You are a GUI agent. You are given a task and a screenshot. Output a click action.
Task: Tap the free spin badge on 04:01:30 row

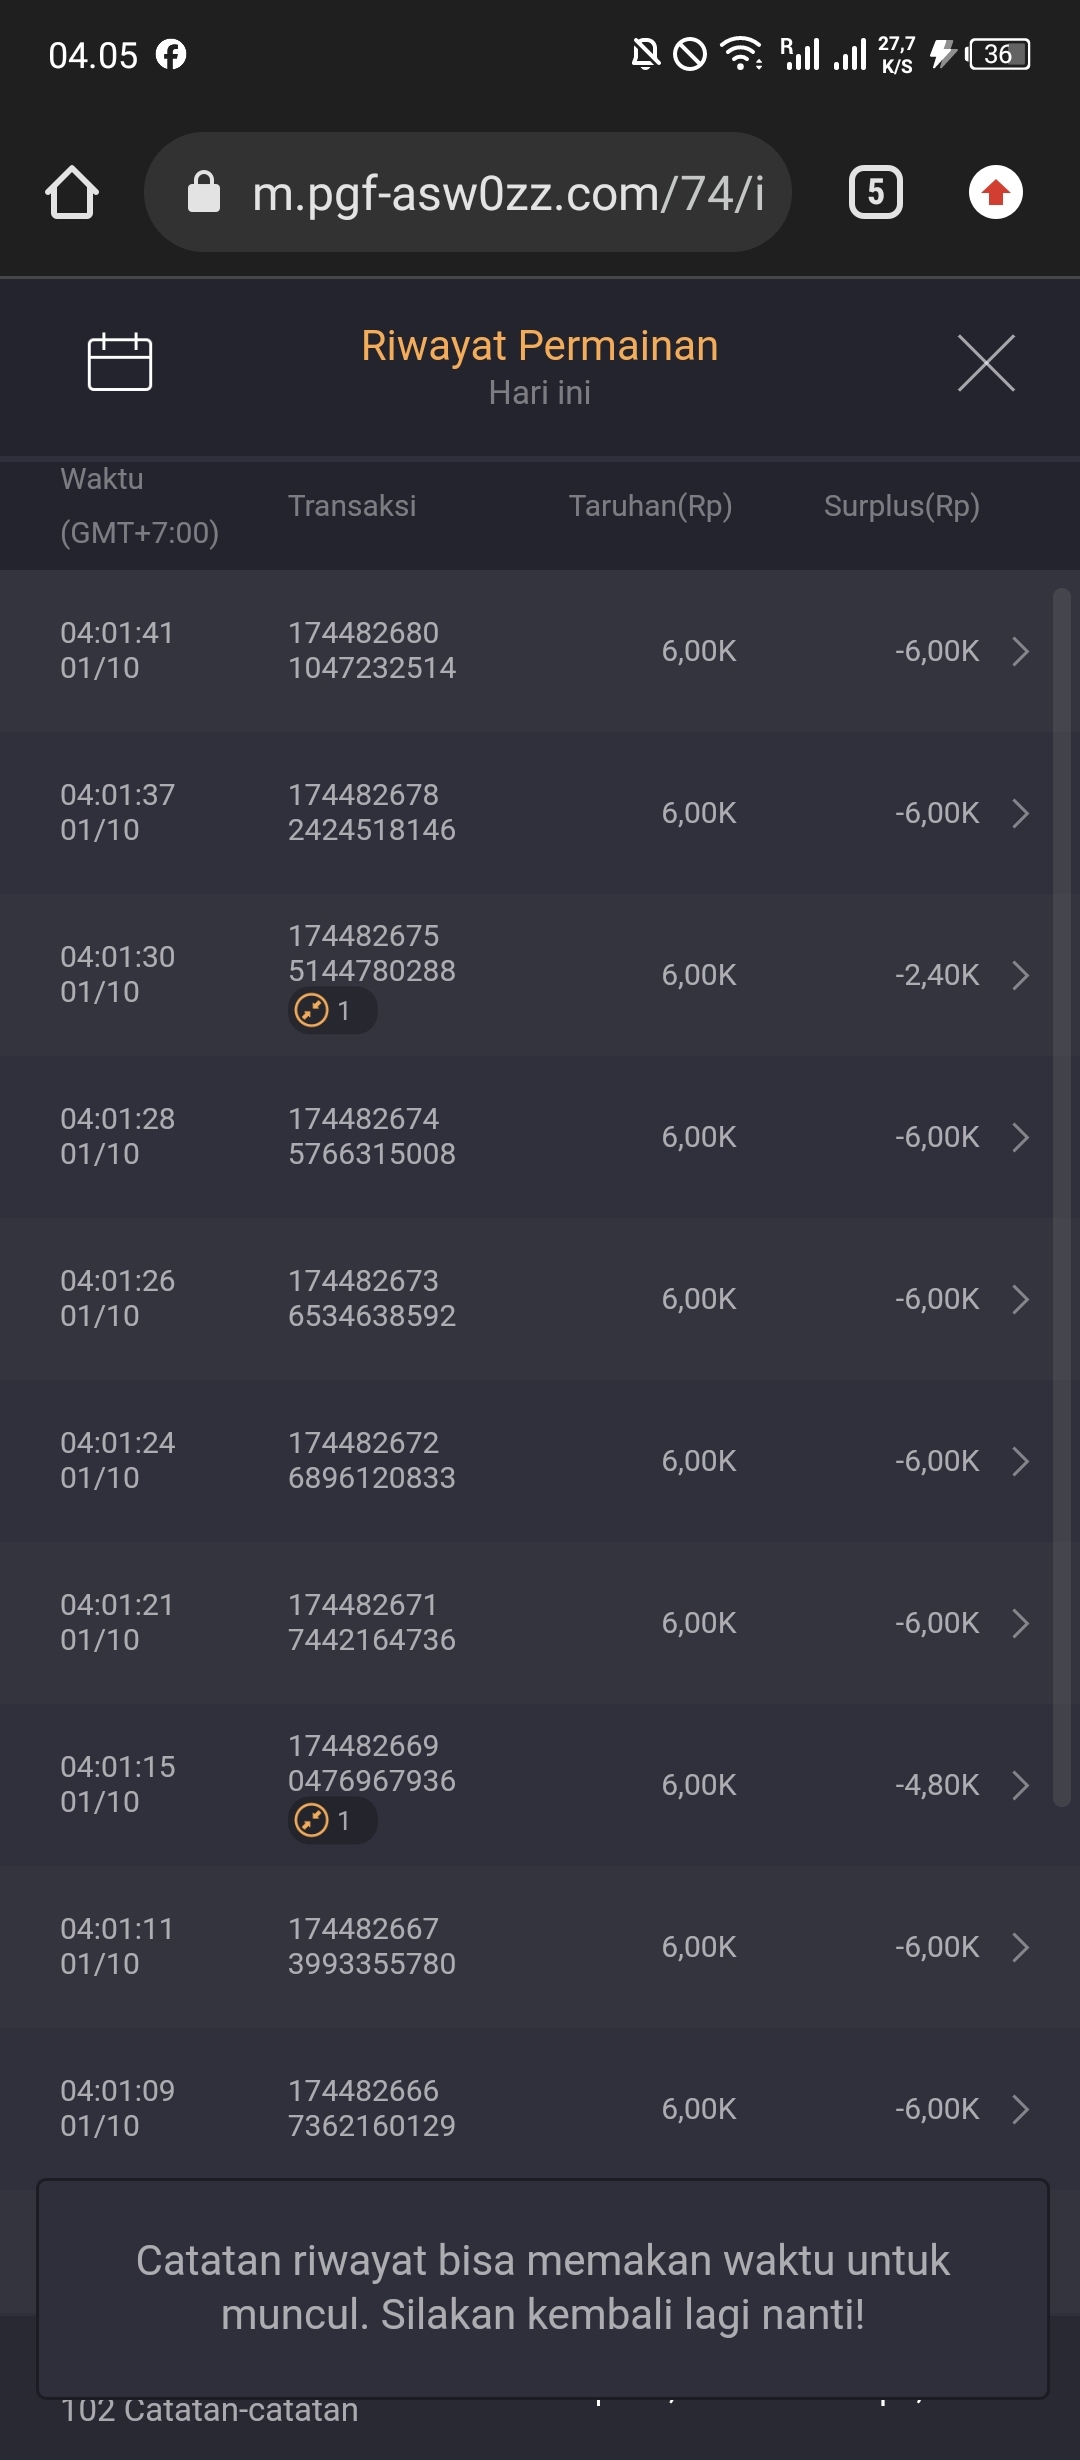pyautogui.click(x=331, y=1011)
